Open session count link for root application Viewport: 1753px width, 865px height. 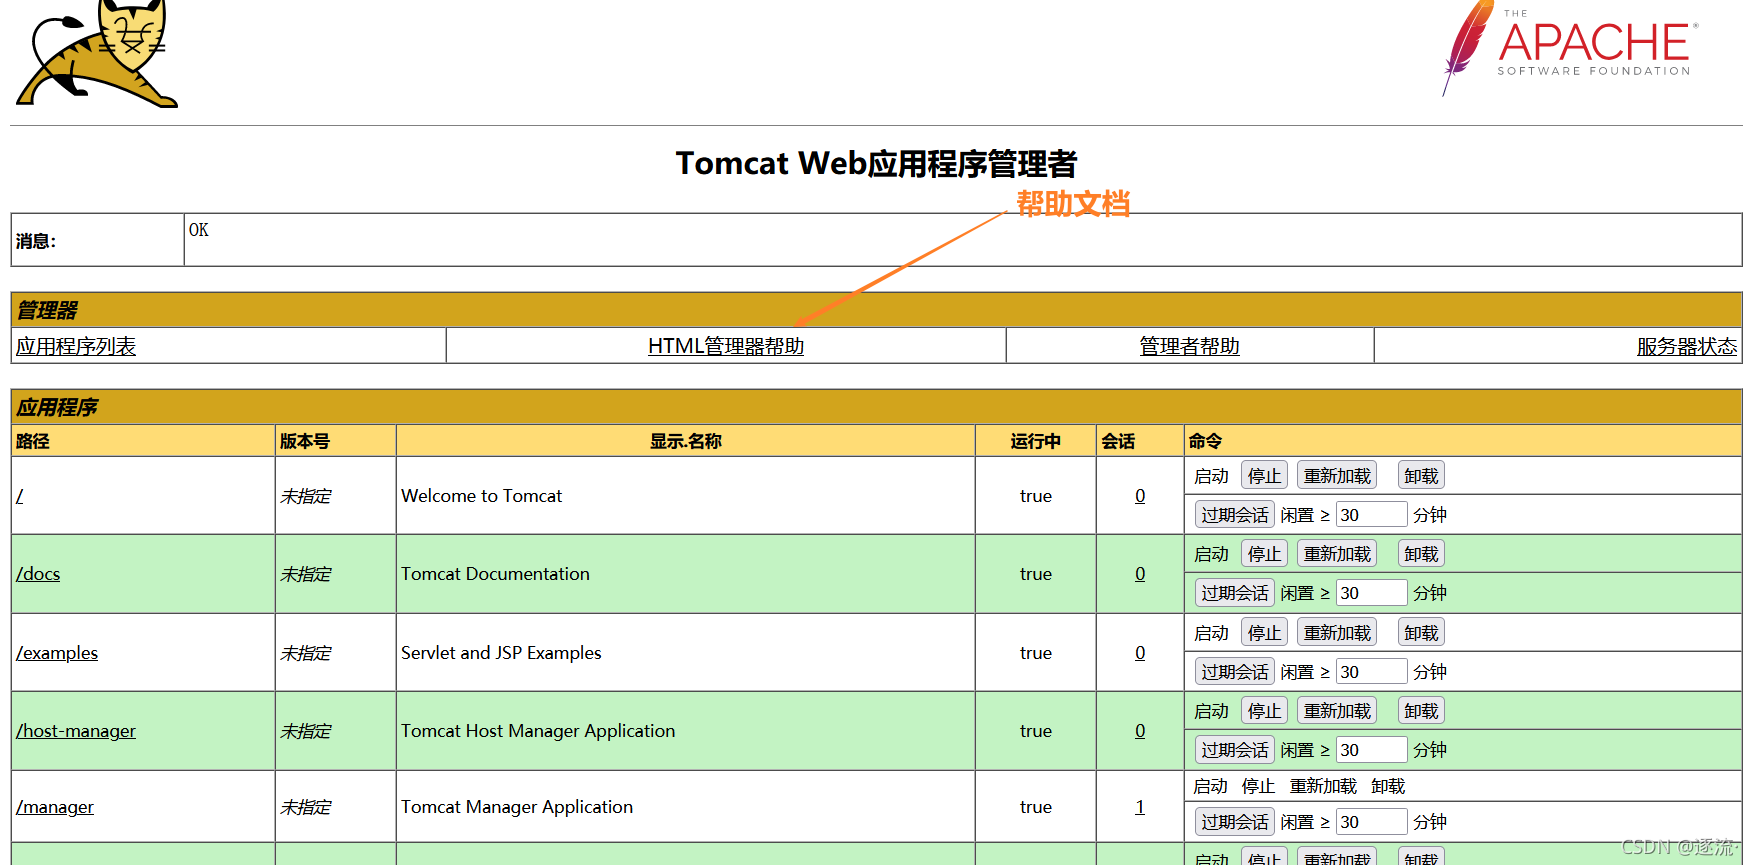click(x=1140, y=496)
